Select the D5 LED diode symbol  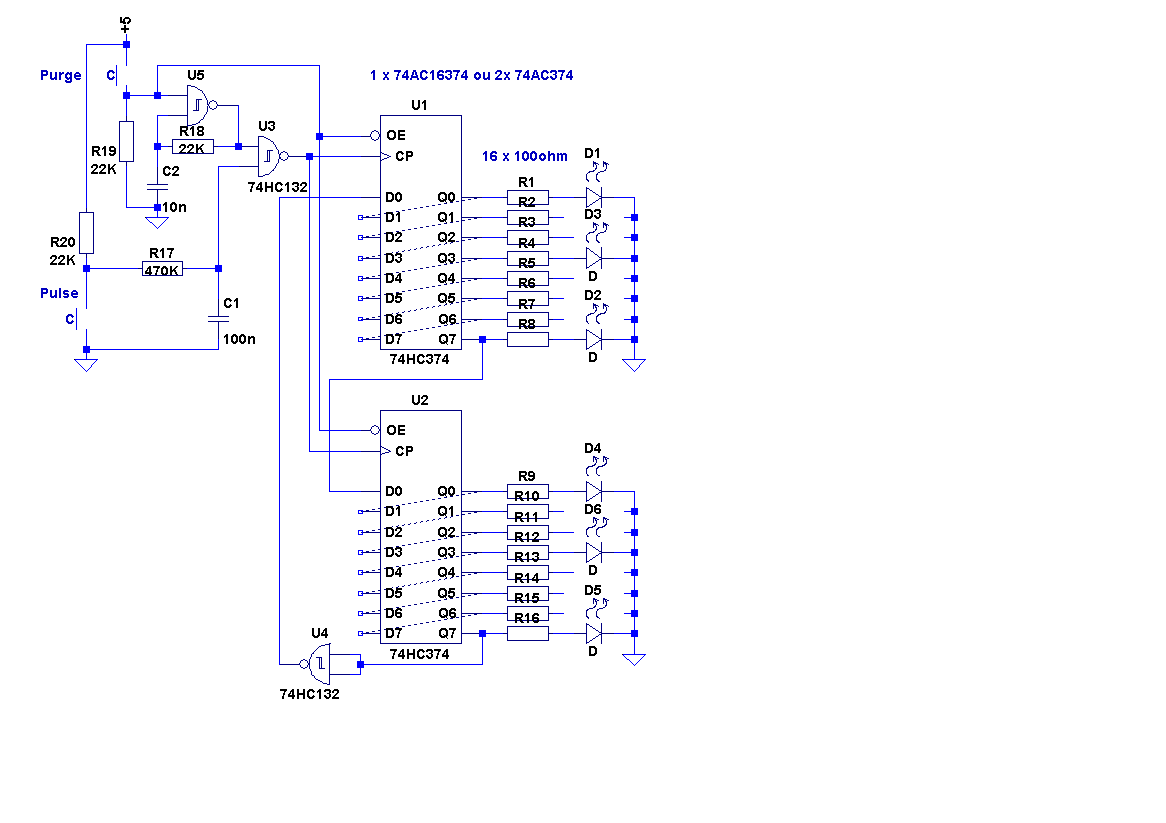(594, 633)
